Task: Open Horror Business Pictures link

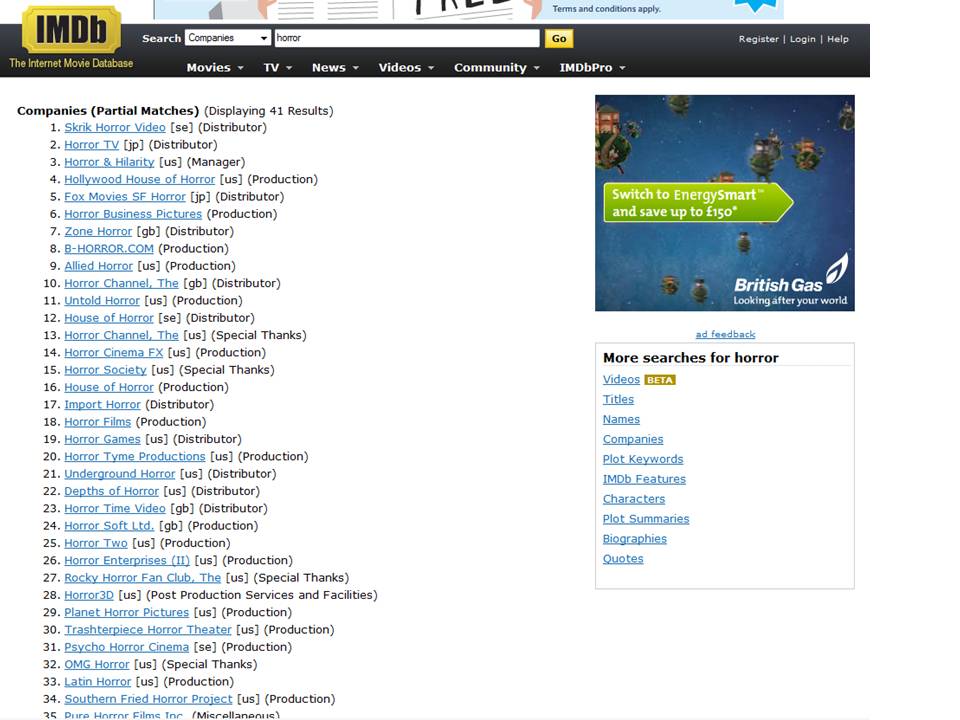Action: coord(133,214)
